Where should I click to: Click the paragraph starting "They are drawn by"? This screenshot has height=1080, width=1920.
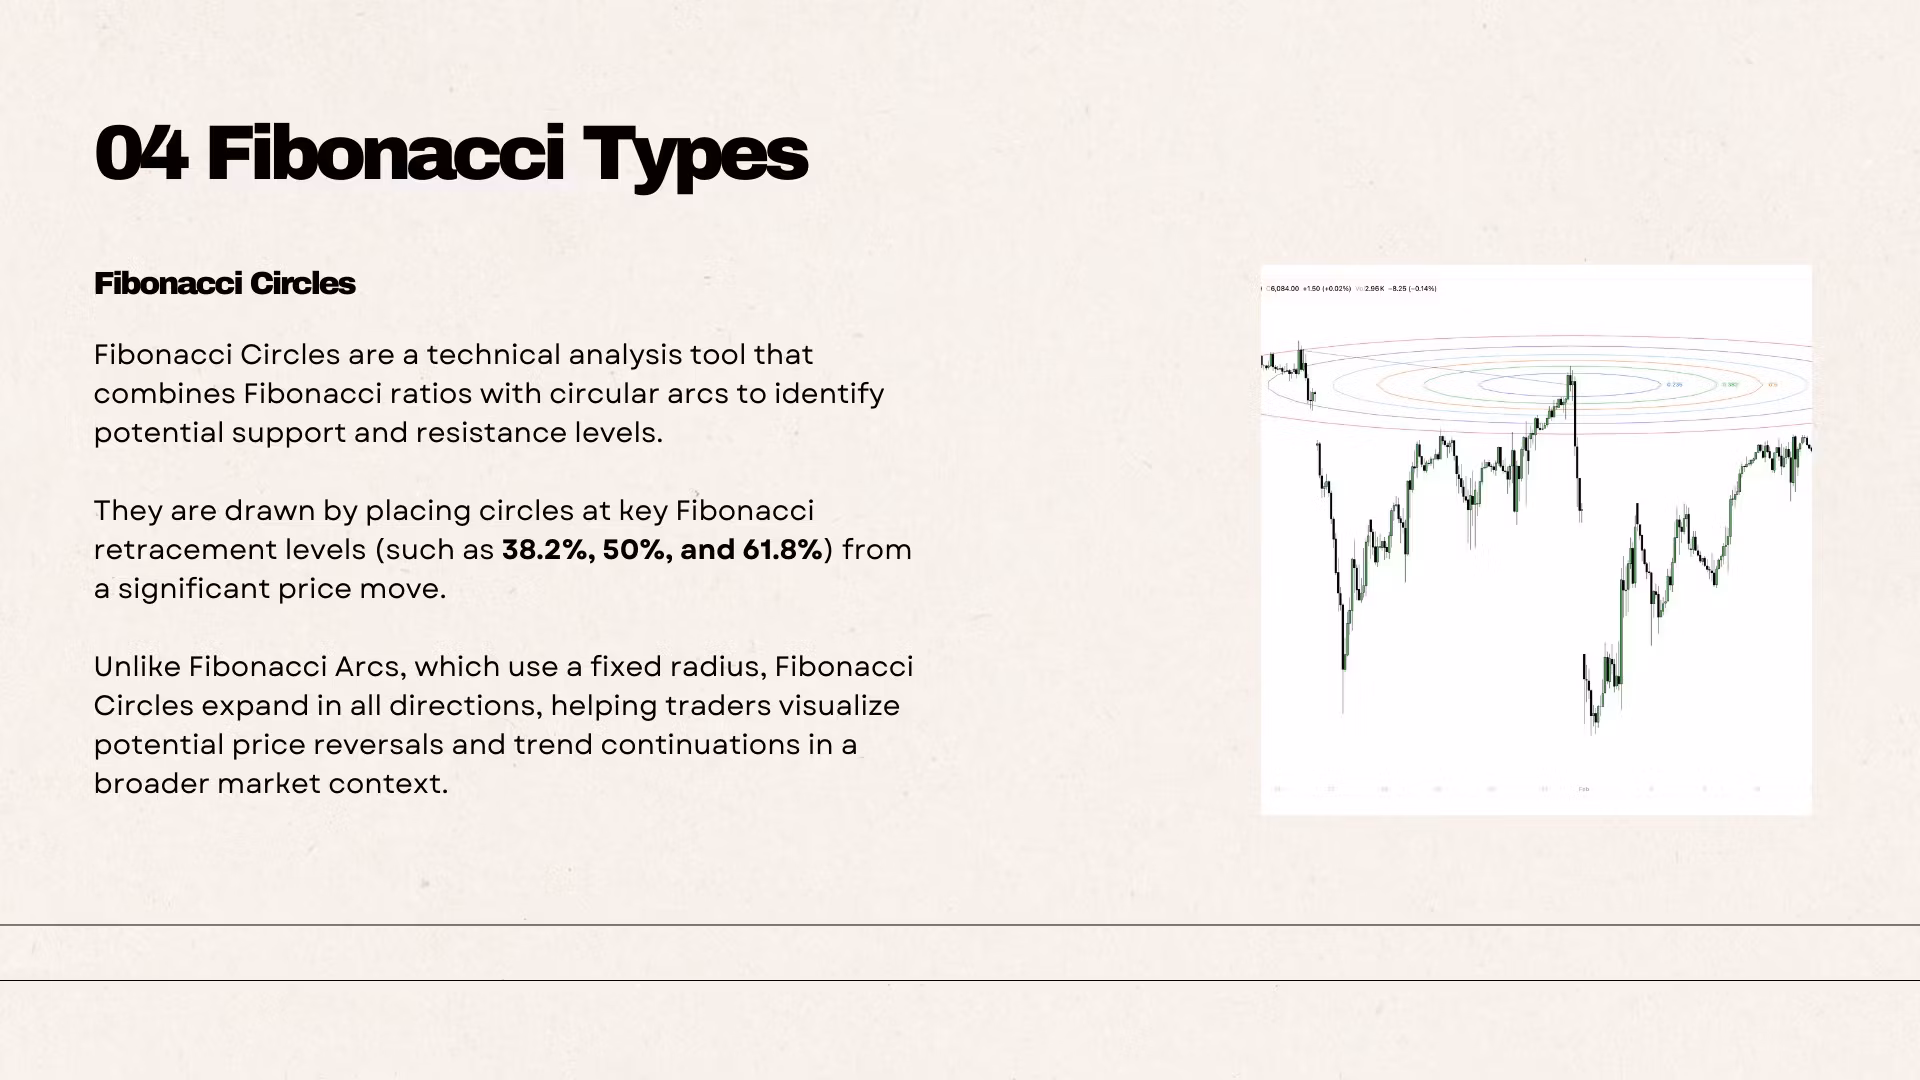(502, 549)
